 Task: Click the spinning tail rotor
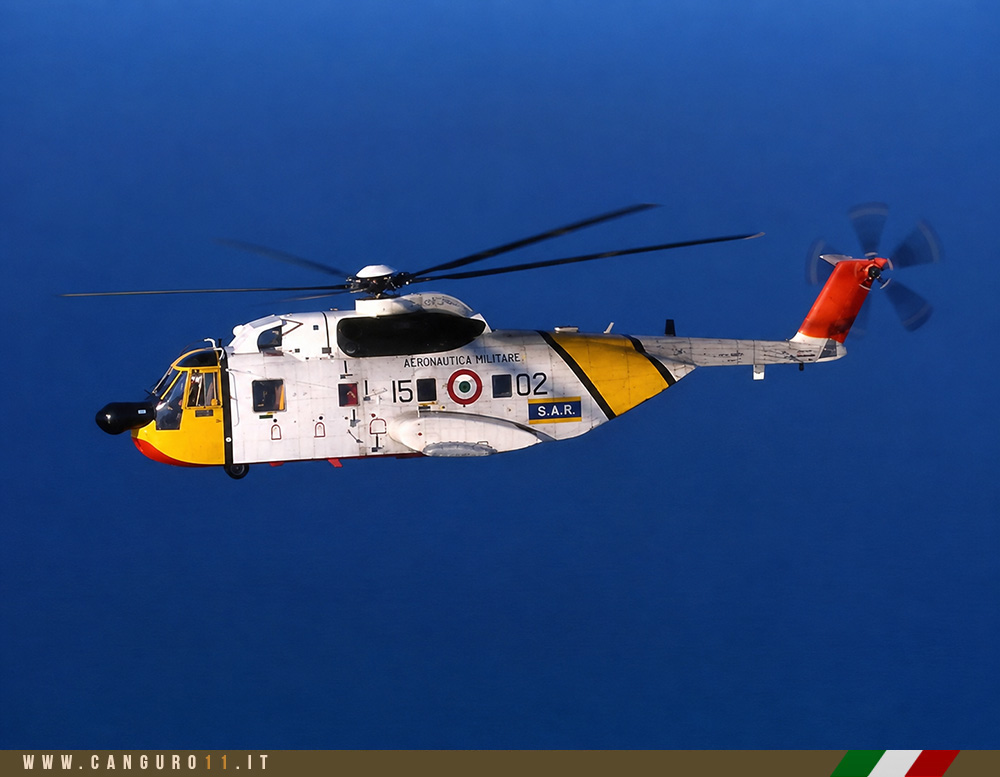click(876, 269)
